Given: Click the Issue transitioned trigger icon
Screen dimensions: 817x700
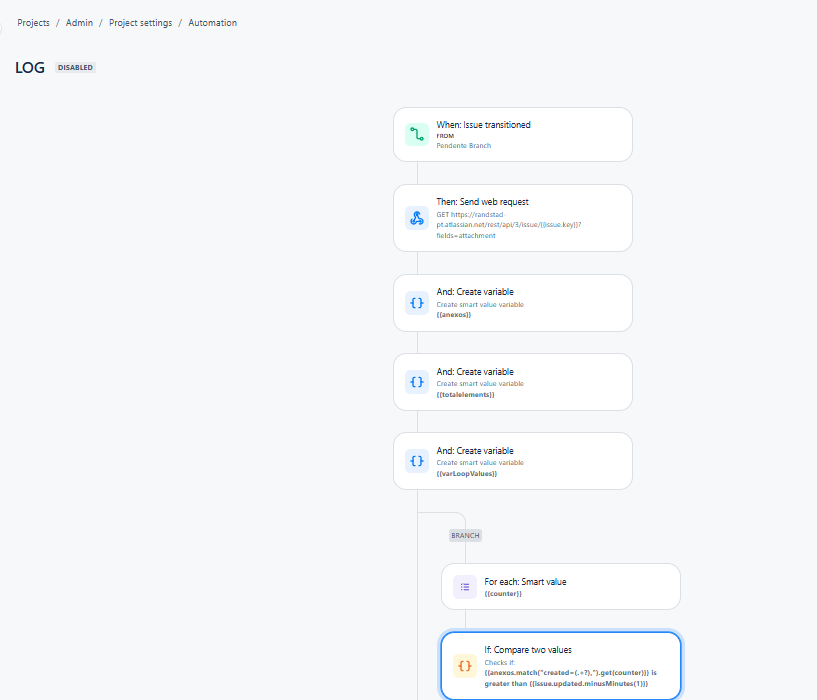Looking at the screenshot, I should (x=417, y=134).
